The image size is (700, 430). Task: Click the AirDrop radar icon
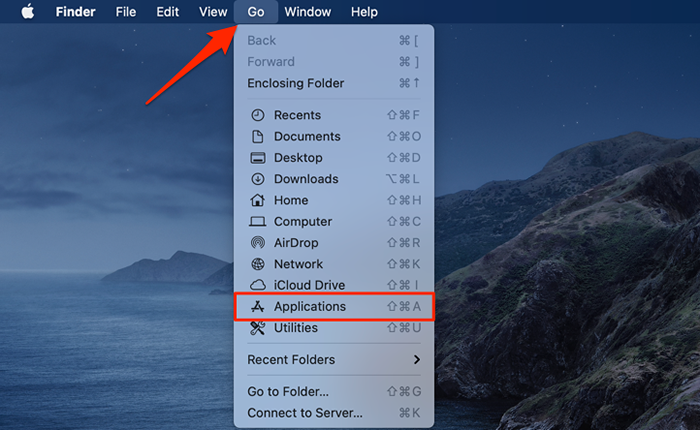pyautogui.click(x=258, y=242)
